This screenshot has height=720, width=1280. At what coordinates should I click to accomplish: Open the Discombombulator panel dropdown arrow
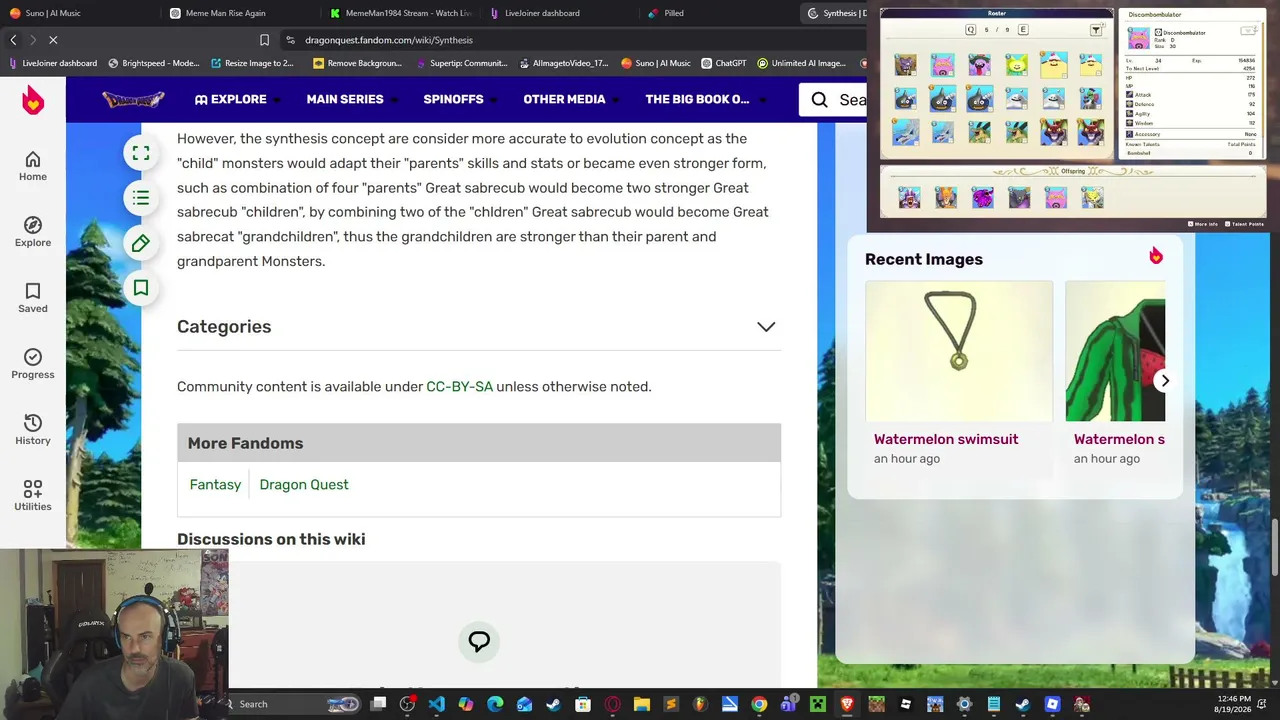(x=1249, y=31)
